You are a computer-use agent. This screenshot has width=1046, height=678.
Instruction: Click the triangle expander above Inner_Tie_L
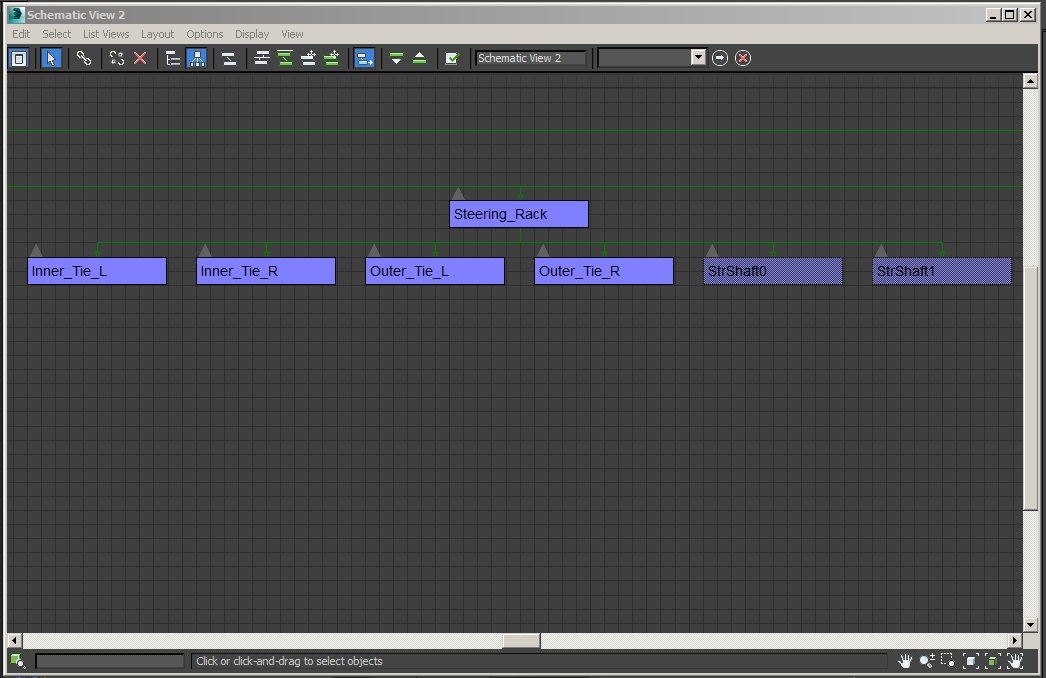36,250
